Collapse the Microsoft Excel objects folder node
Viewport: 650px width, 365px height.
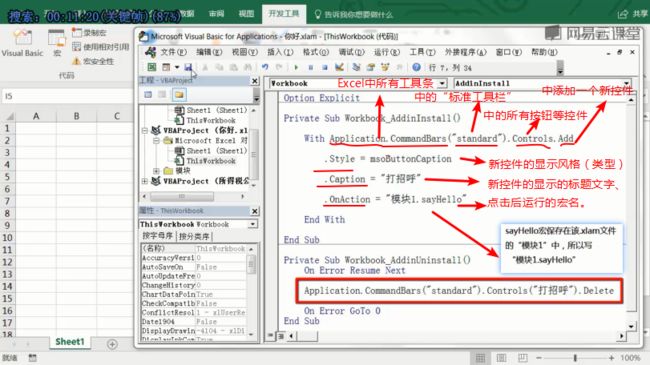click(x=156, y=141)
